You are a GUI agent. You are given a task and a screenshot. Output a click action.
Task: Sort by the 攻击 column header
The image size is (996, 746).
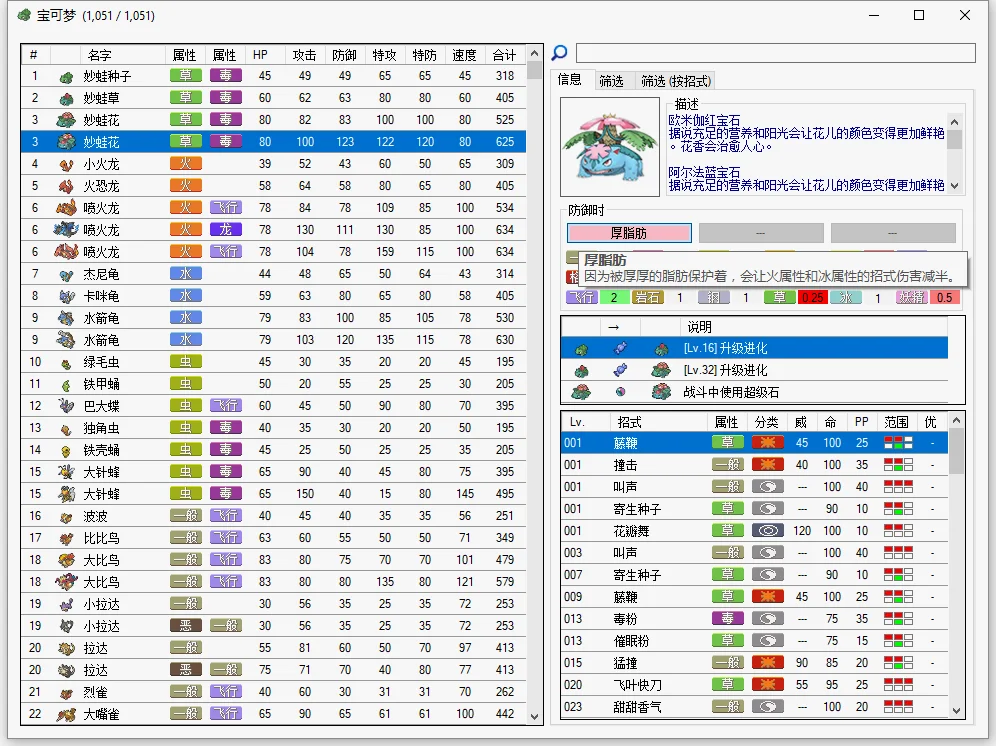pos(305,55)
